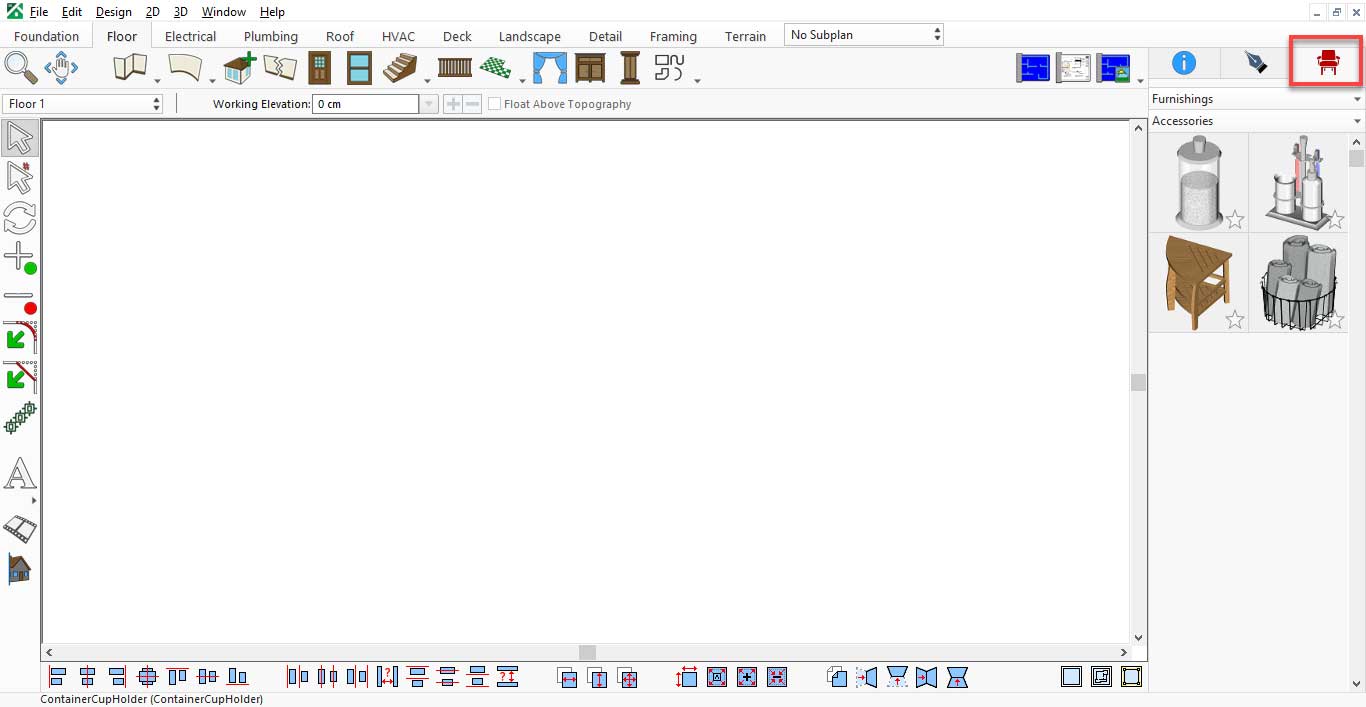Screen dimensions: 1366x707
Task: Enable Float Above Topography checkbox
Action: tap(494, 104)
